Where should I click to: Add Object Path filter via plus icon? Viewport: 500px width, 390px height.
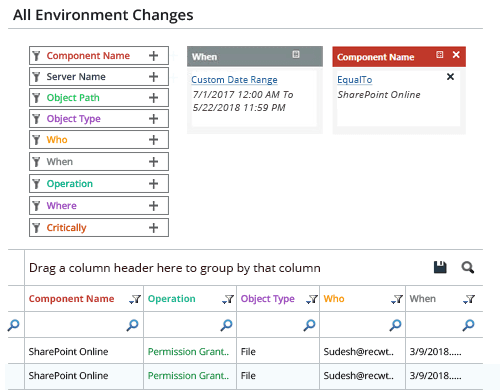coord(153,98)
